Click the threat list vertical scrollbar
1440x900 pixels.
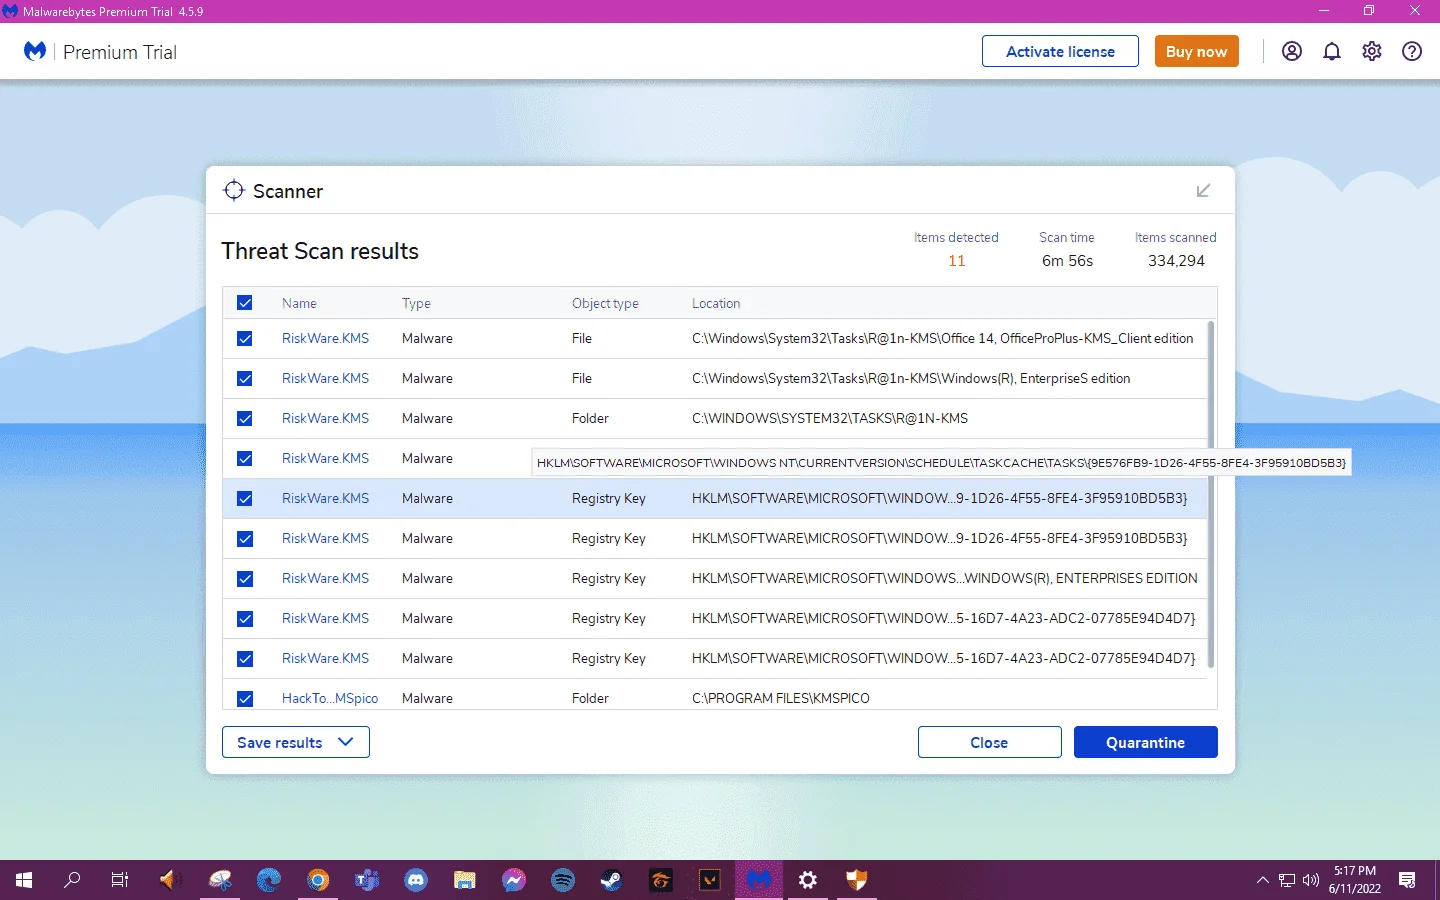point(1211,494)
